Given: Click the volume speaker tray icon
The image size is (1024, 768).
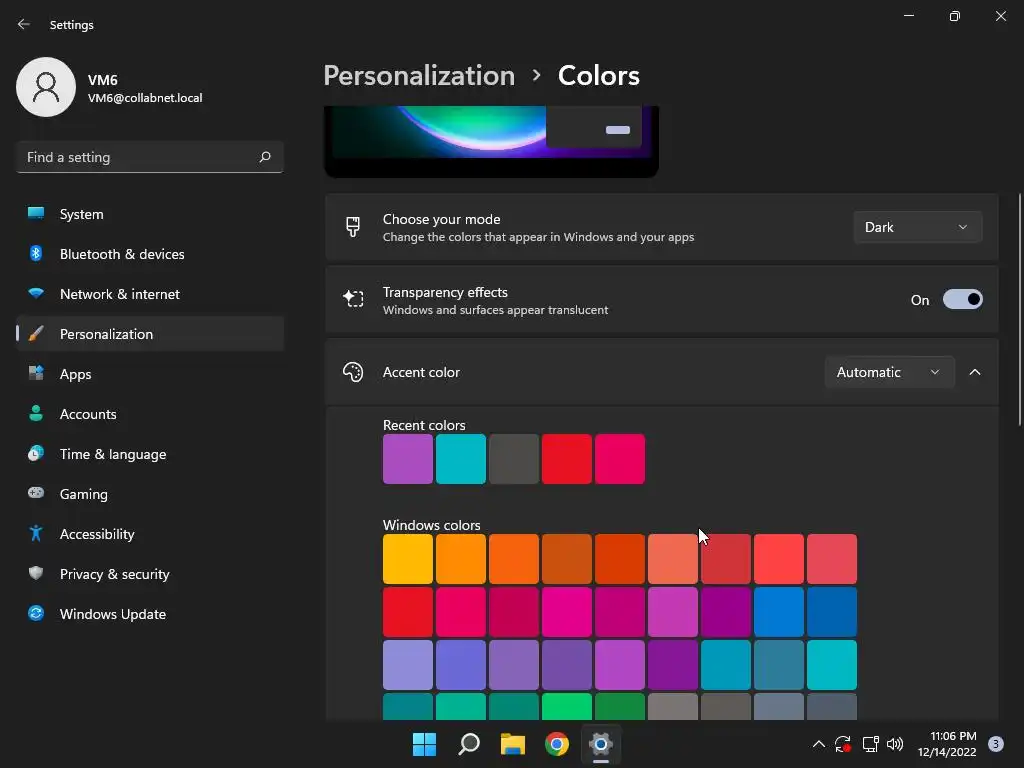Looking at the screenshot, I should click(x=895, y=744).
